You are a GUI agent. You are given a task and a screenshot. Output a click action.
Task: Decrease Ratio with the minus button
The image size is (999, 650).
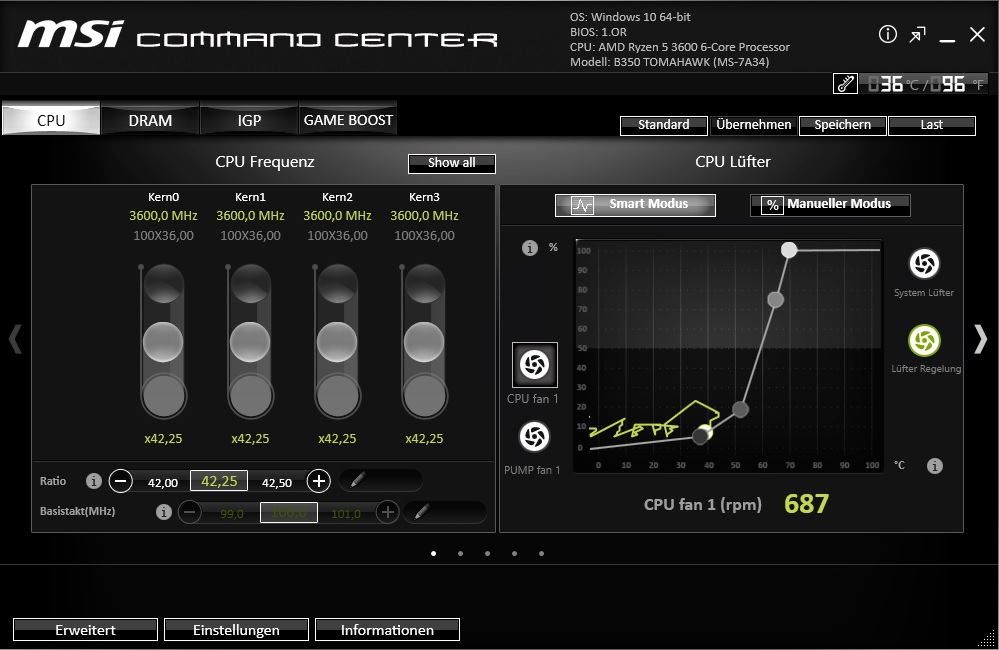coord(120,480)
